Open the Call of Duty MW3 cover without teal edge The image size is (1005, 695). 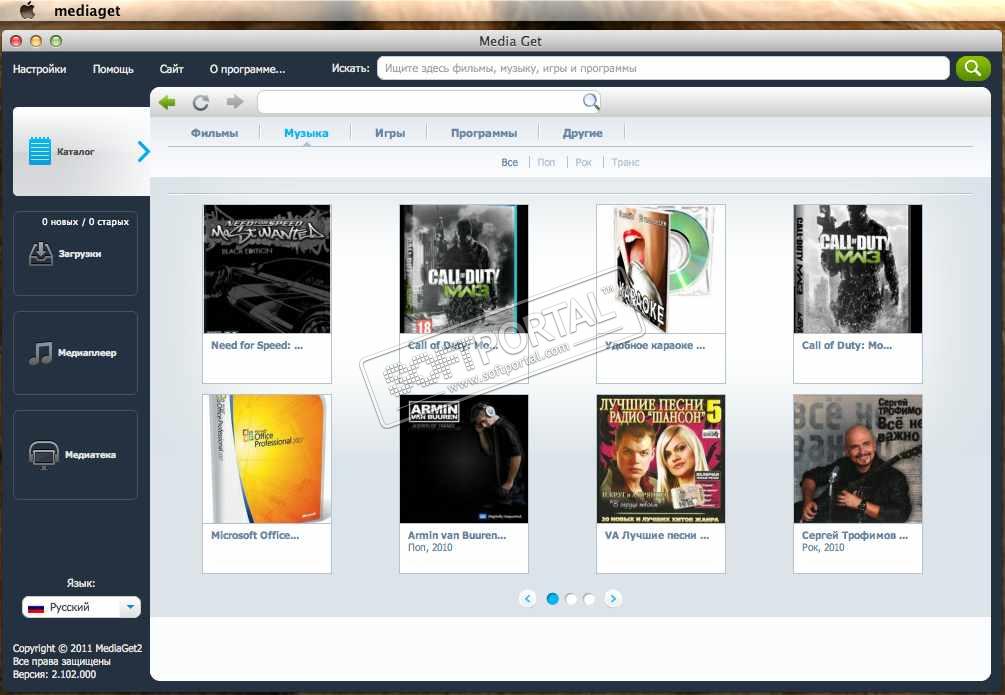858,269
